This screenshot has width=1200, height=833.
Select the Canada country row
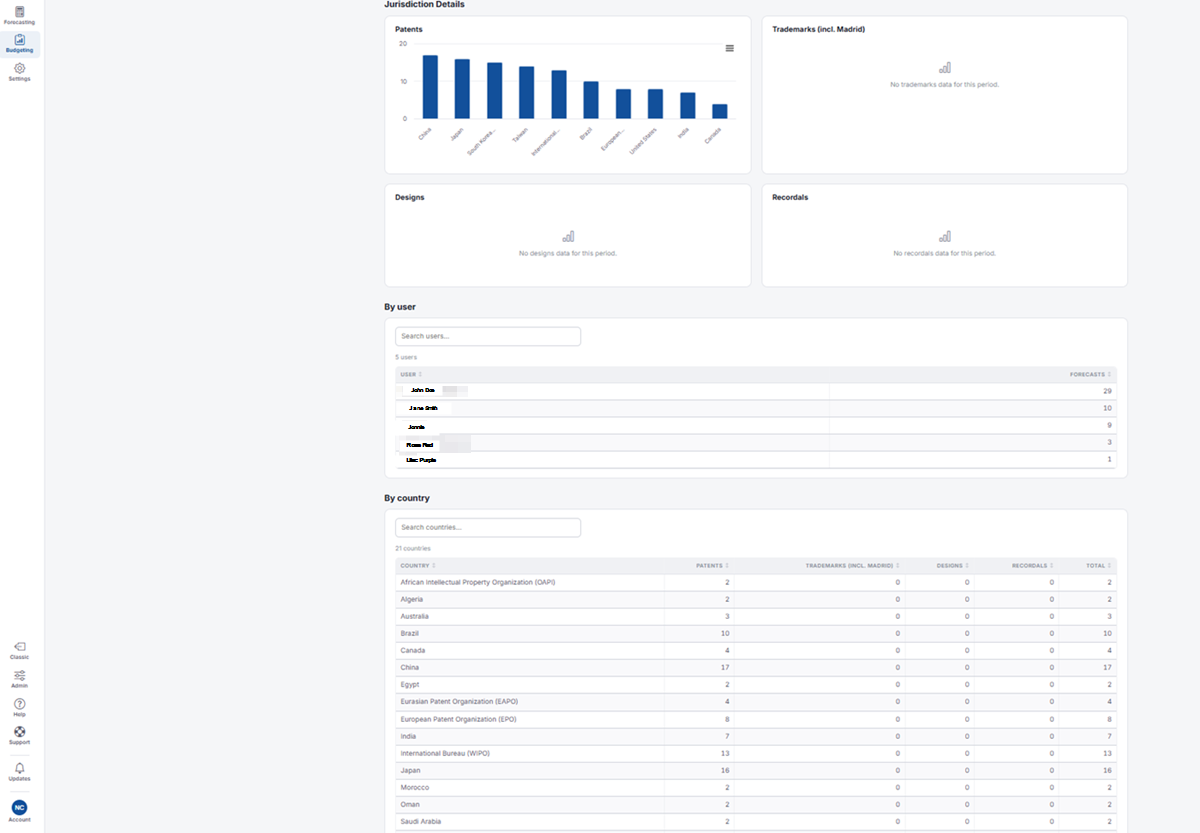755,650
